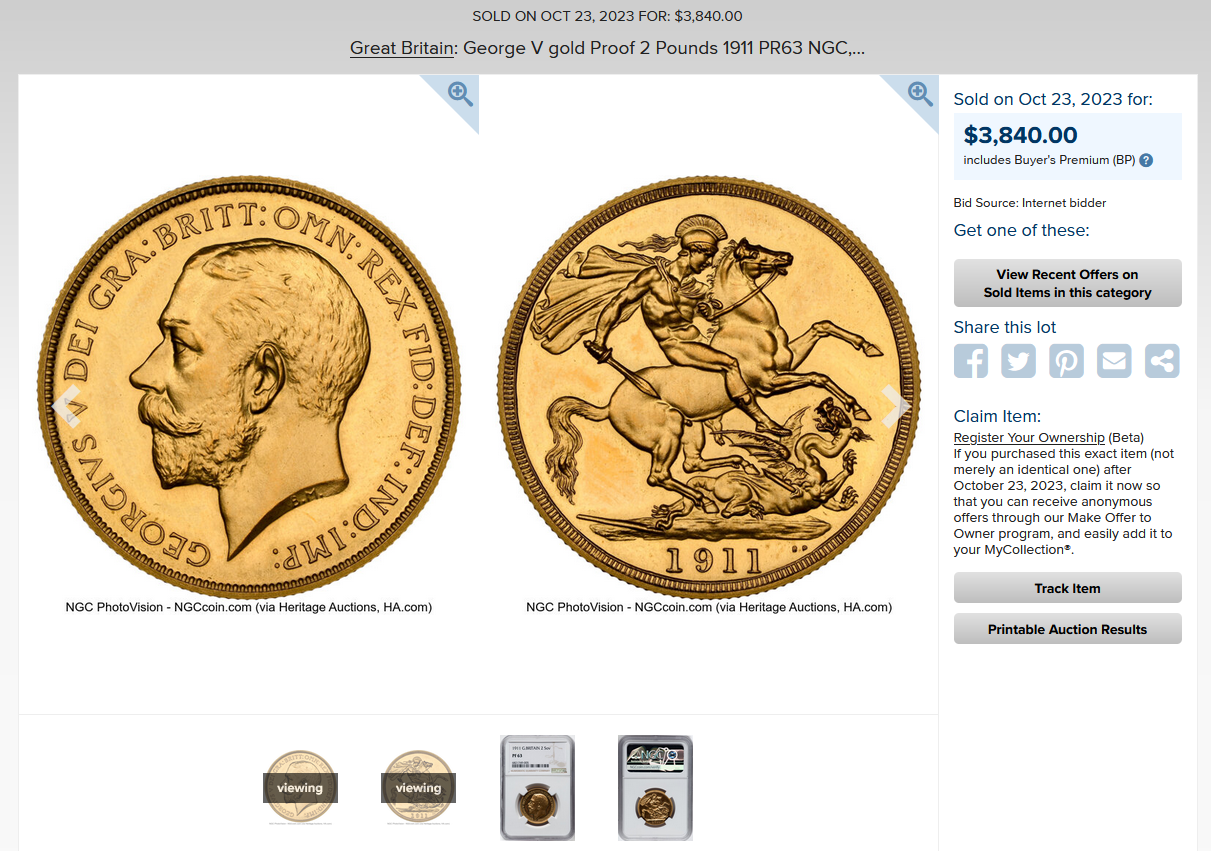Share this lot on Pinterest

pyautogui.click(x=1066, y=361)
